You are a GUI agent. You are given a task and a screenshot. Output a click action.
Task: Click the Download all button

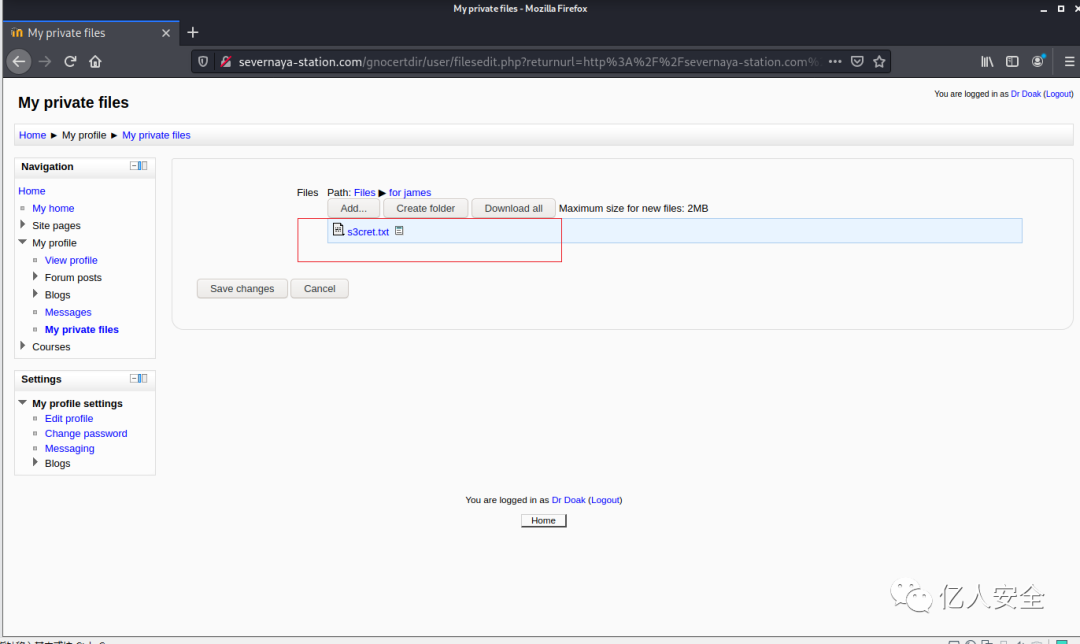(513, 208)
